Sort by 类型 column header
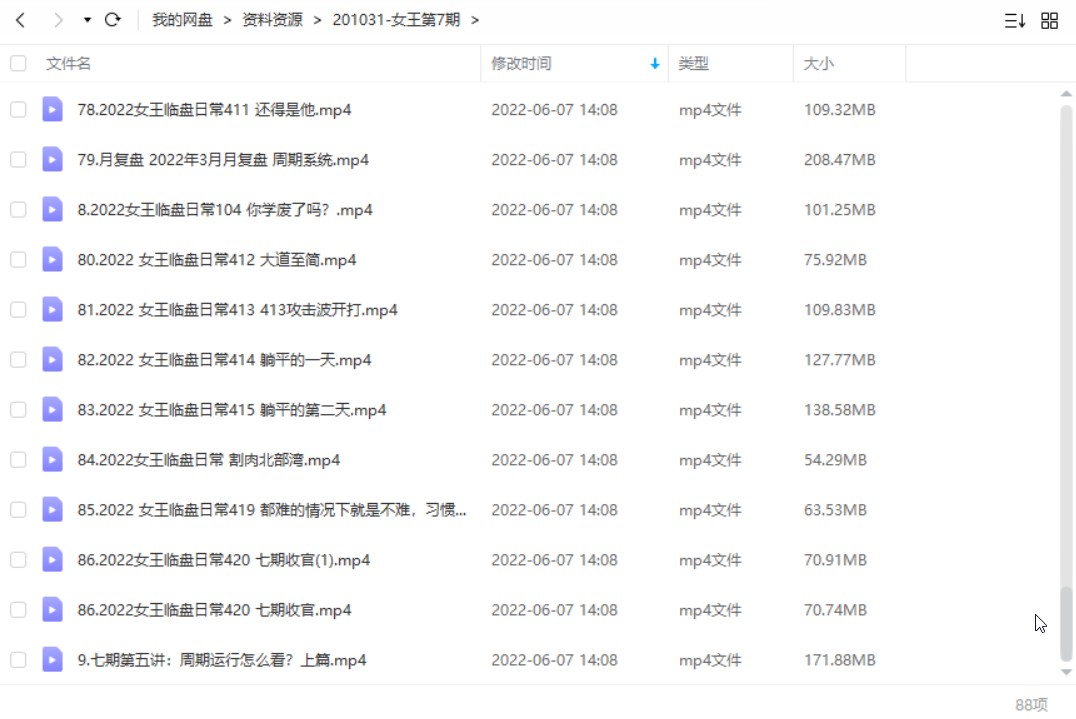This screenshot has height=719, width=1076. 693,63
